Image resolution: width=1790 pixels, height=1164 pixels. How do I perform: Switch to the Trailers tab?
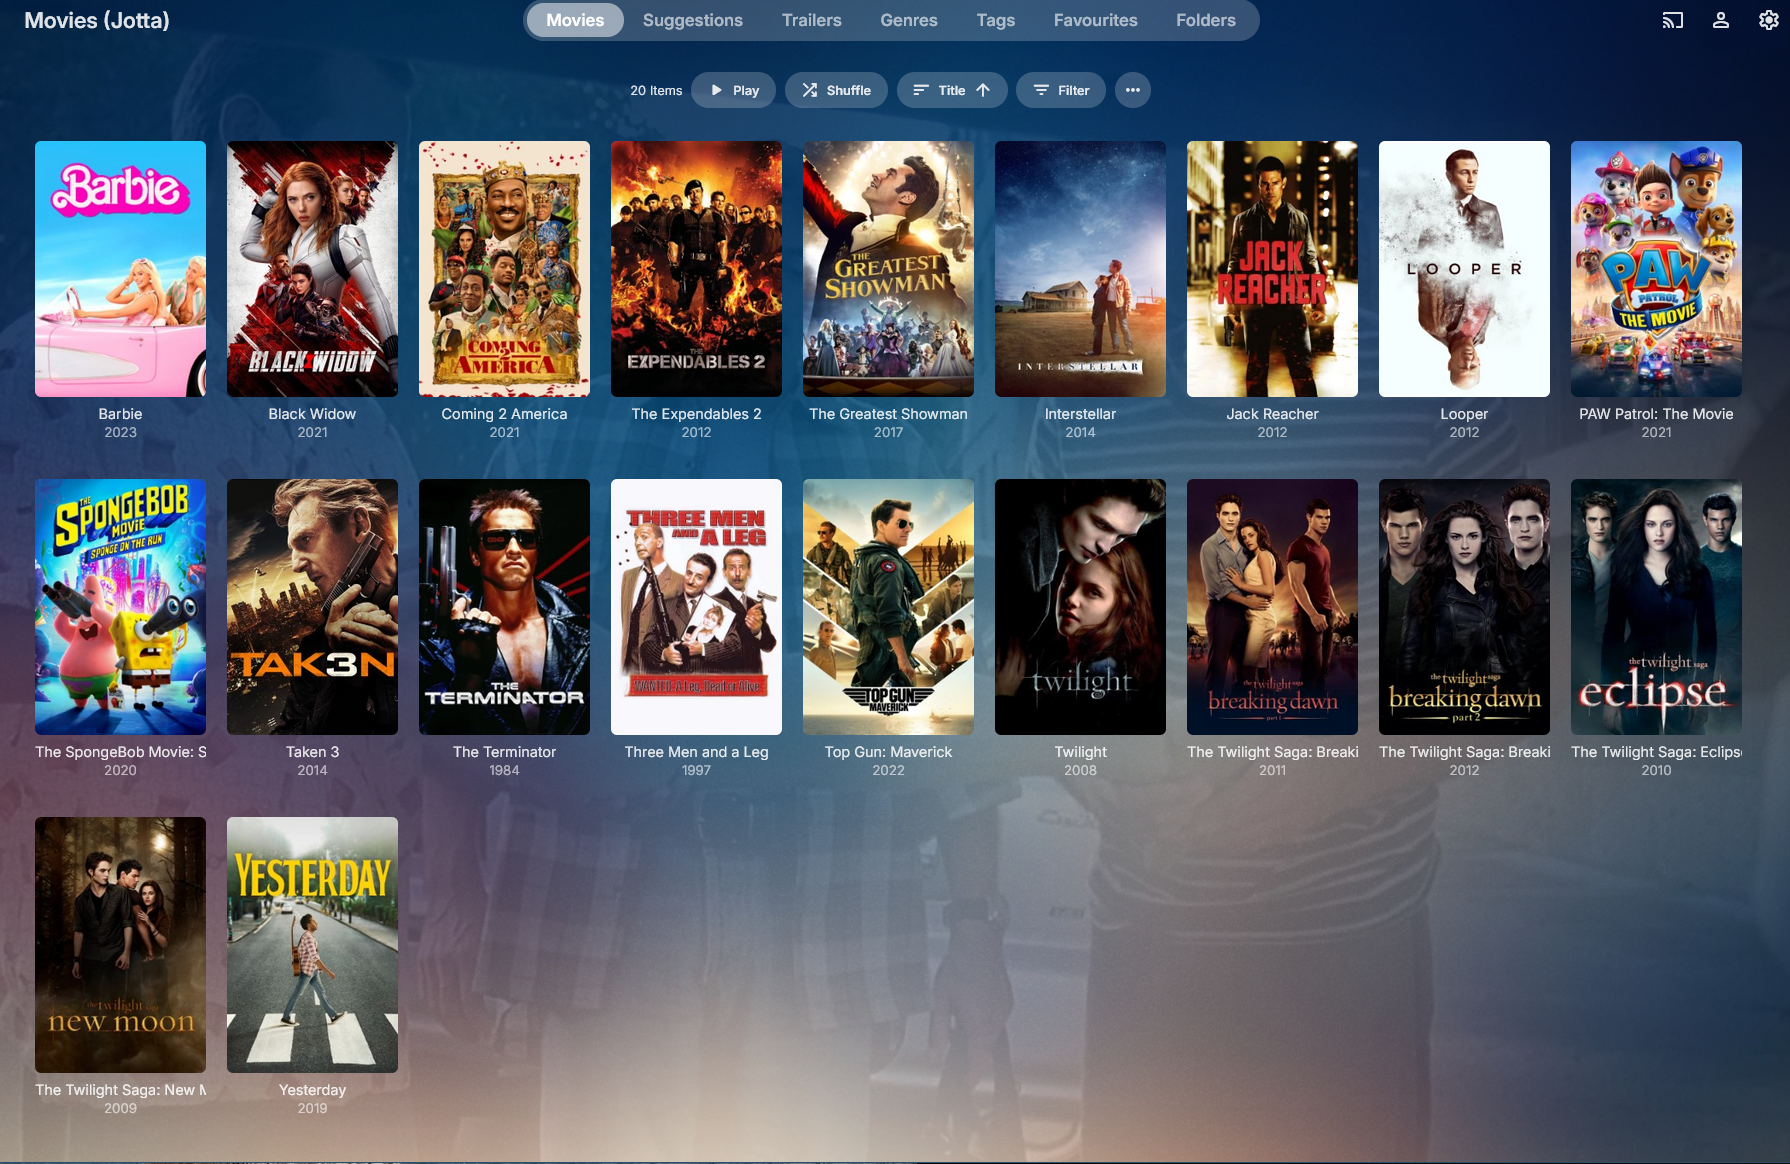811,20
